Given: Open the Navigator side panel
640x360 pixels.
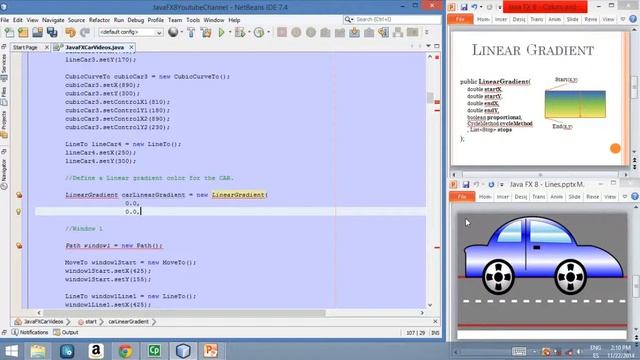Looking at the screenshot, I should pyautogui.click(x=4, y=174).
